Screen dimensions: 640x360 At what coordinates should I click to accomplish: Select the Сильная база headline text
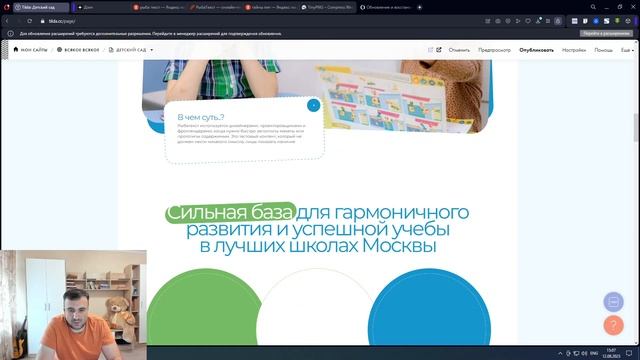pos(230,212)
